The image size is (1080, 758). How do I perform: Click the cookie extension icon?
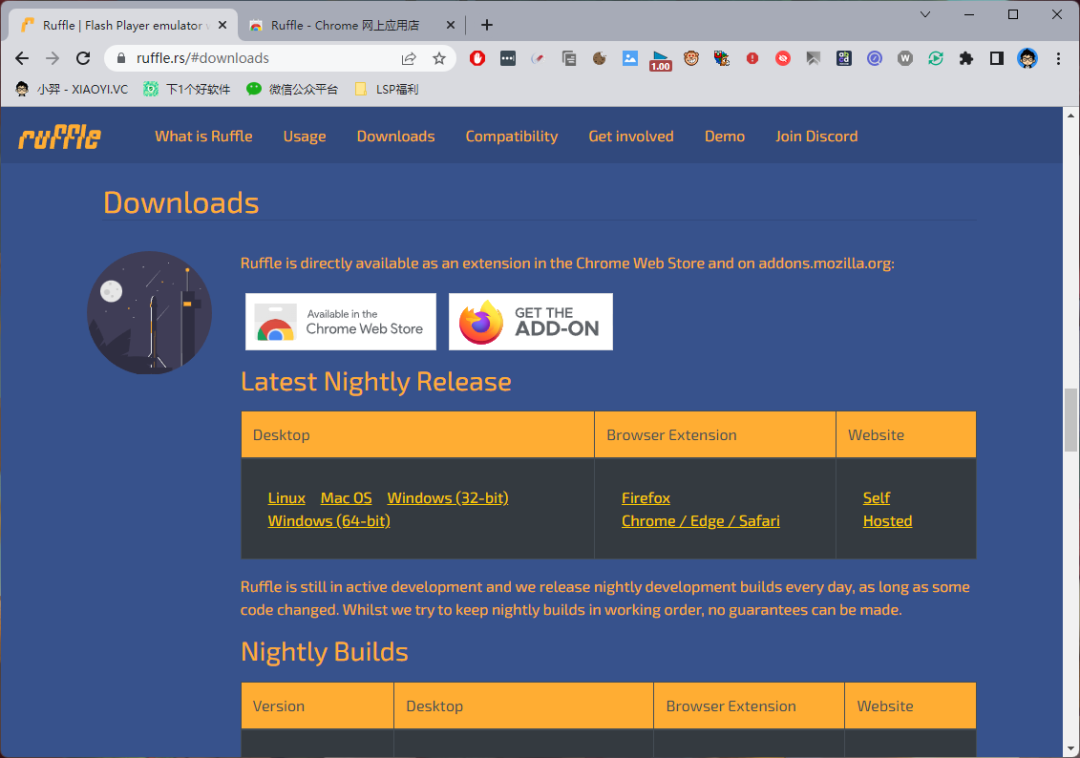pos(599,59)
